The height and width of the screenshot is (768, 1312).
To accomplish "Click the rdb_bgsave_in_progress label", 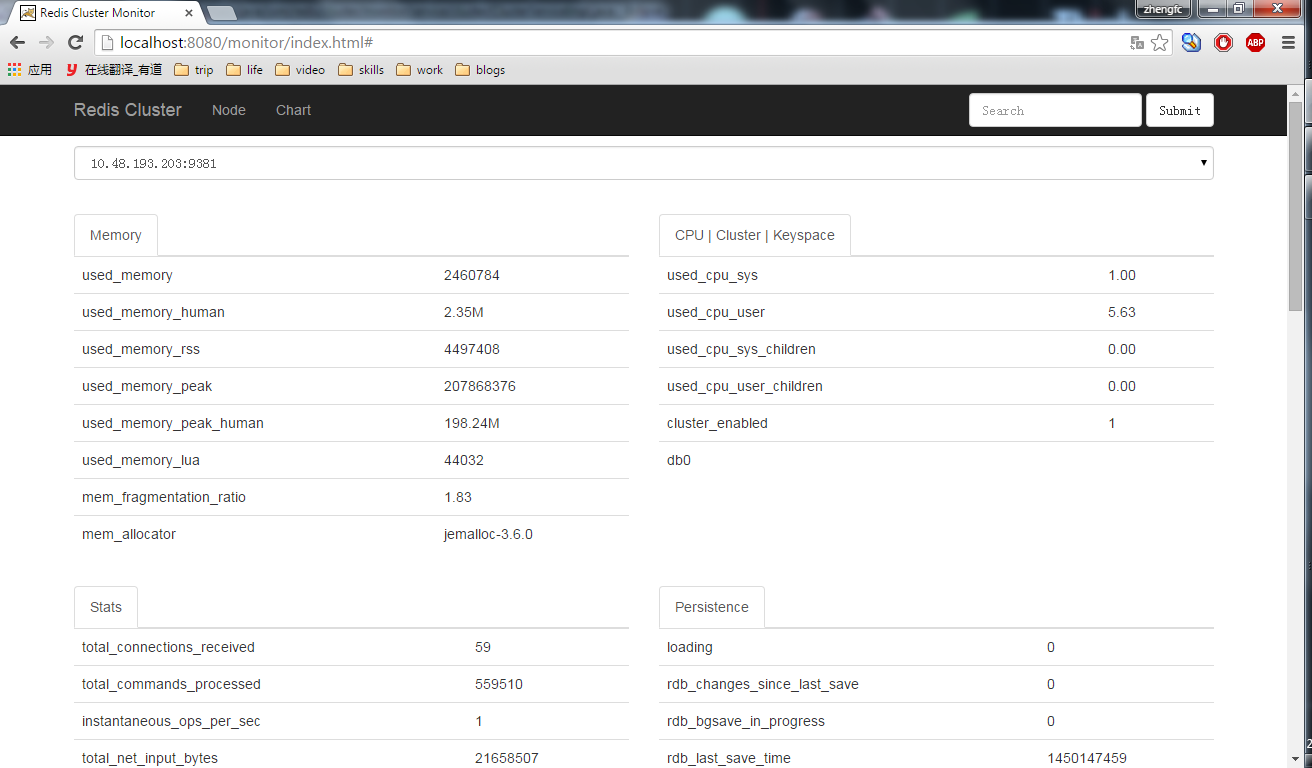I will coord(746,721).
